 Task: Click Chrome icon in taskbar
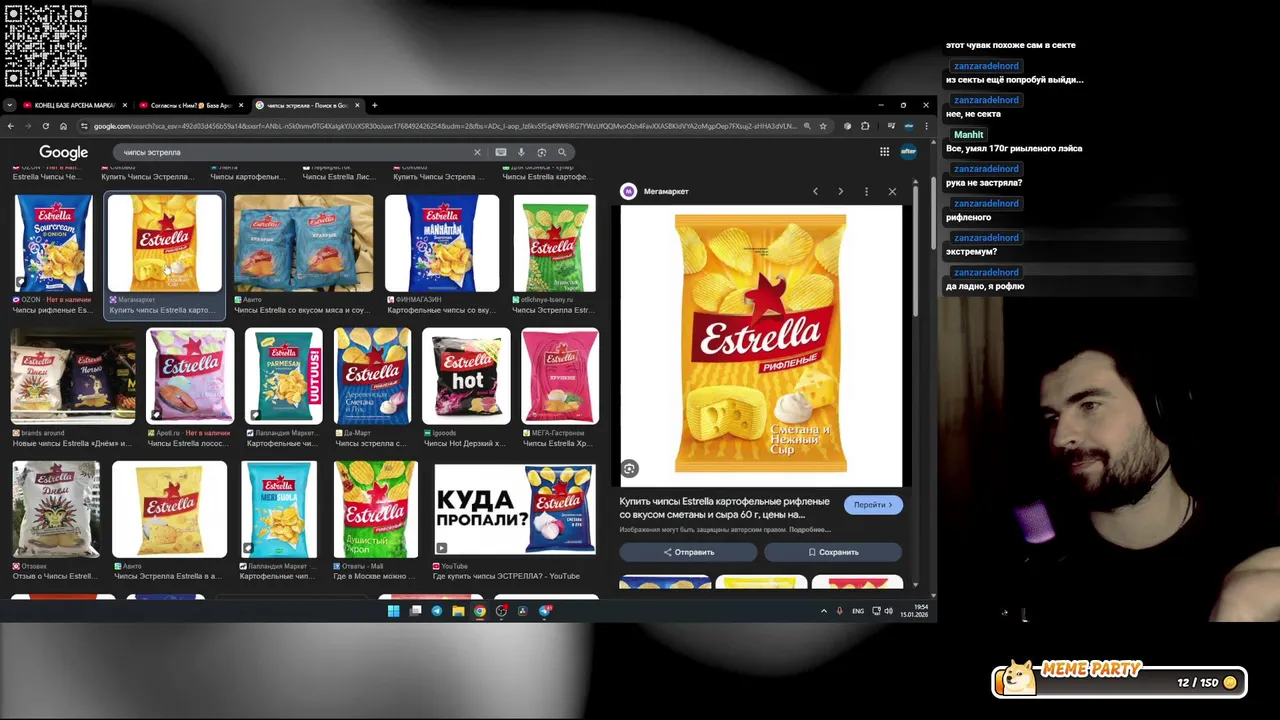(480, 611)
